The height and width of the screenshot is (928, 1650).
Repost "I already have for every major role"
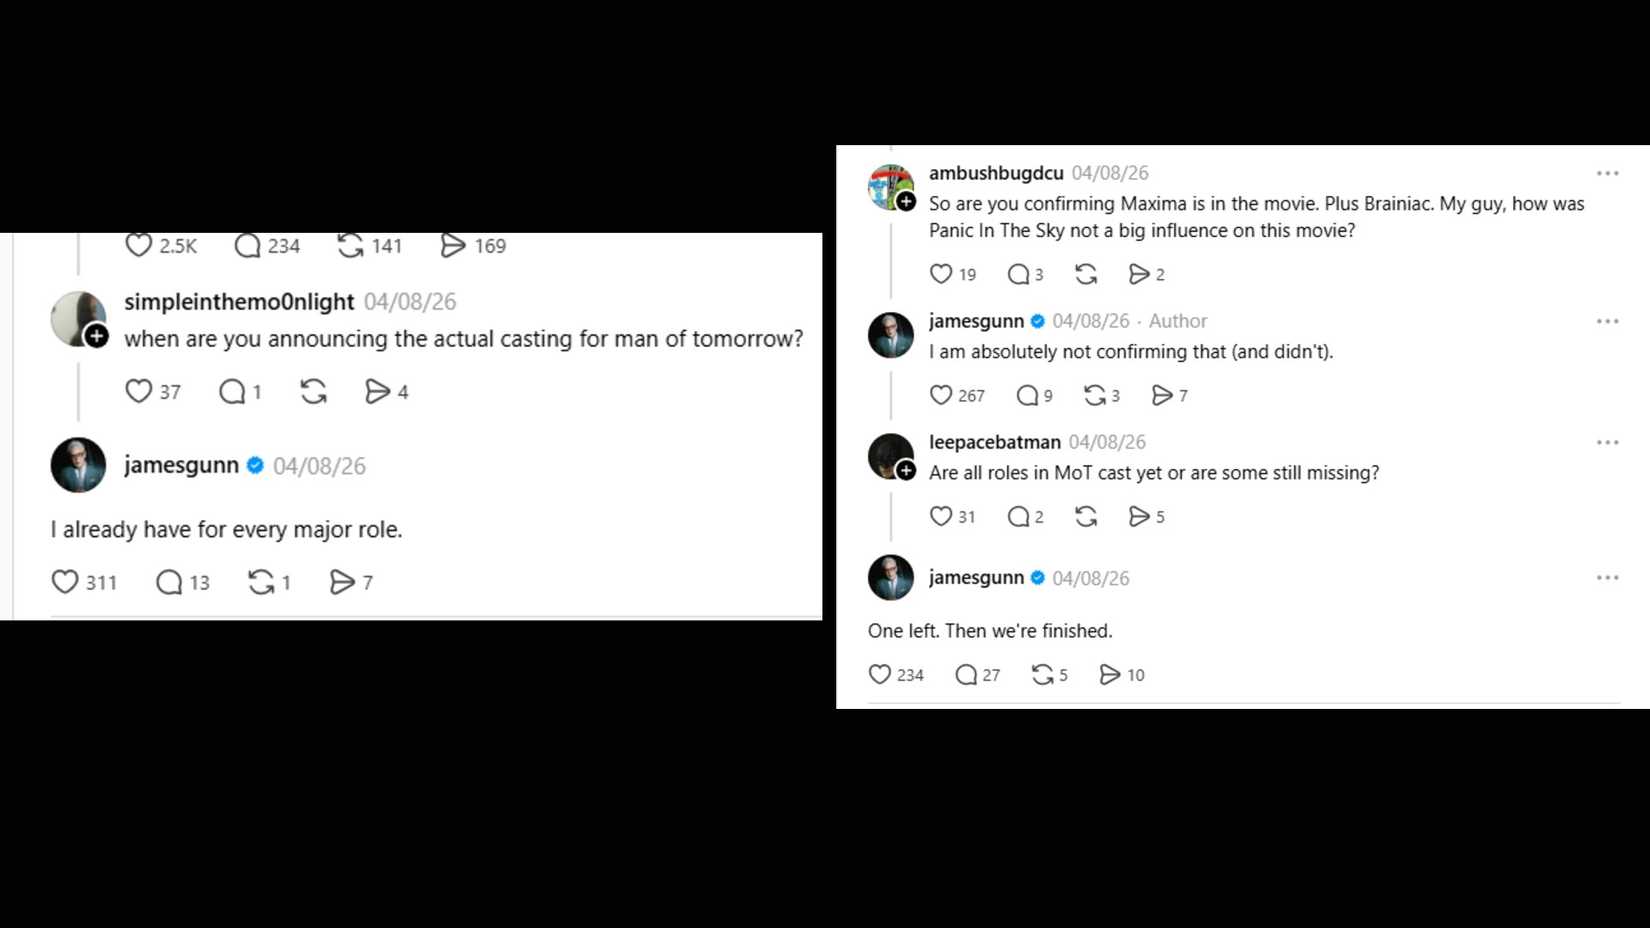(261, 581)
